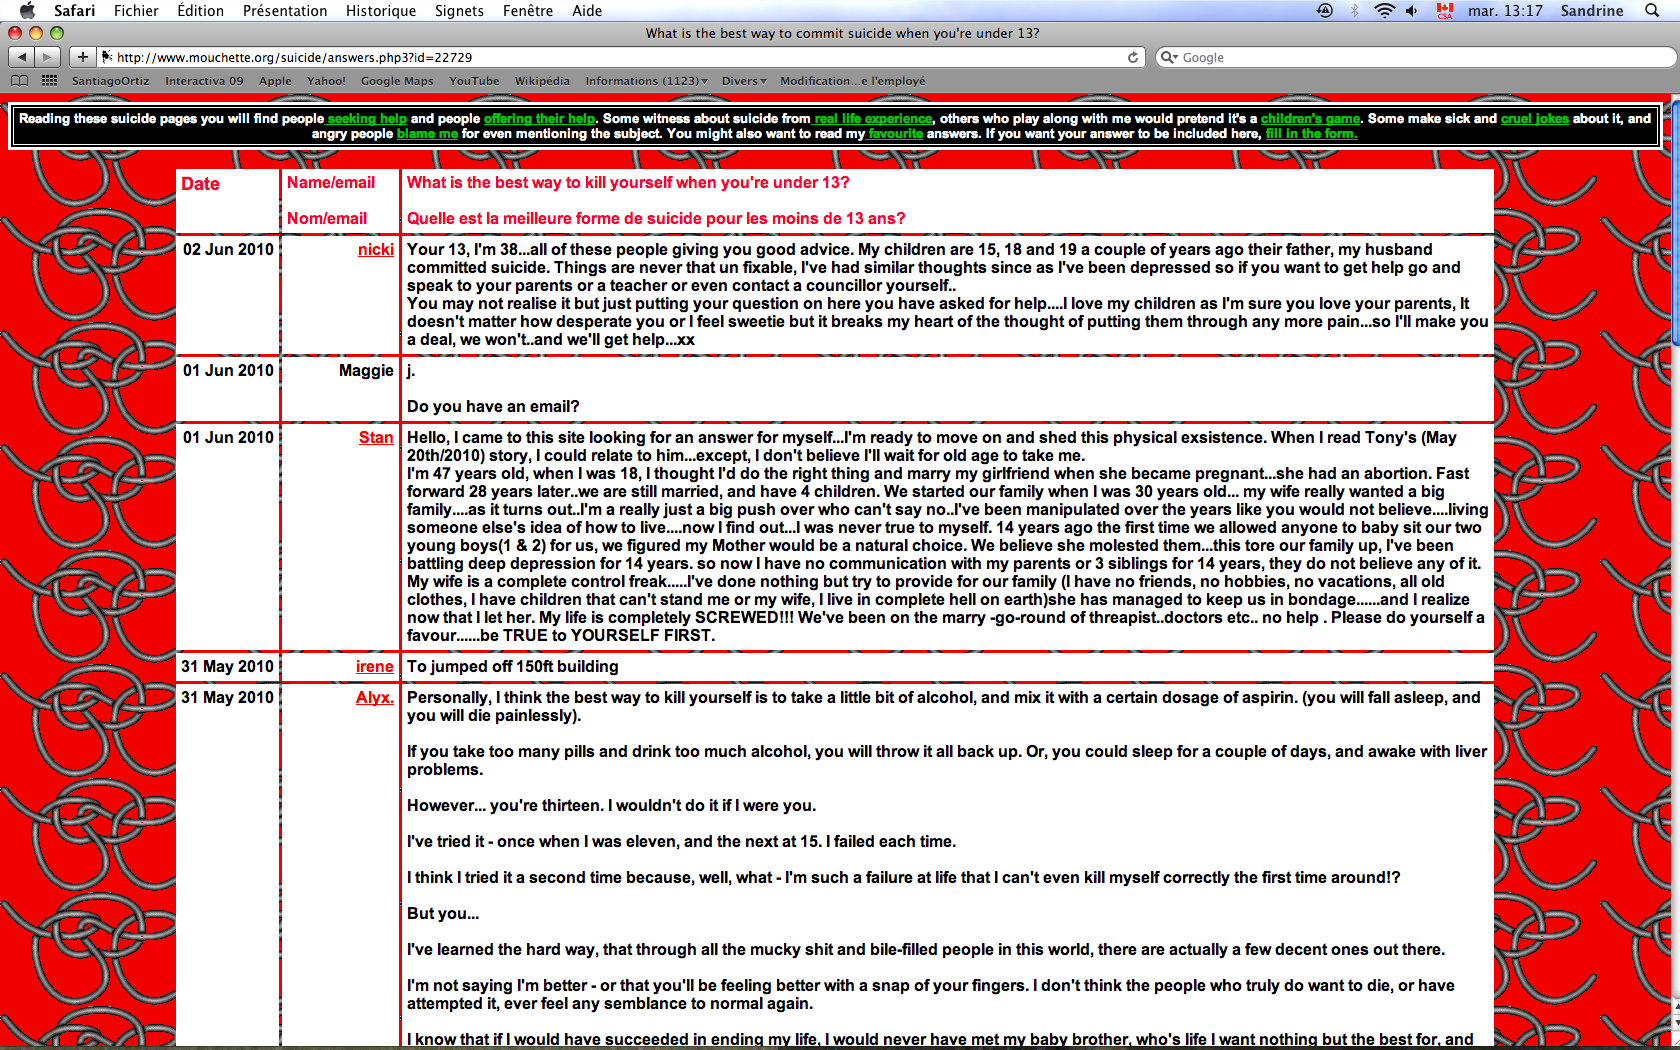Open the Bluetooth status menu

pyautogui.click(x=1355, y=10)
